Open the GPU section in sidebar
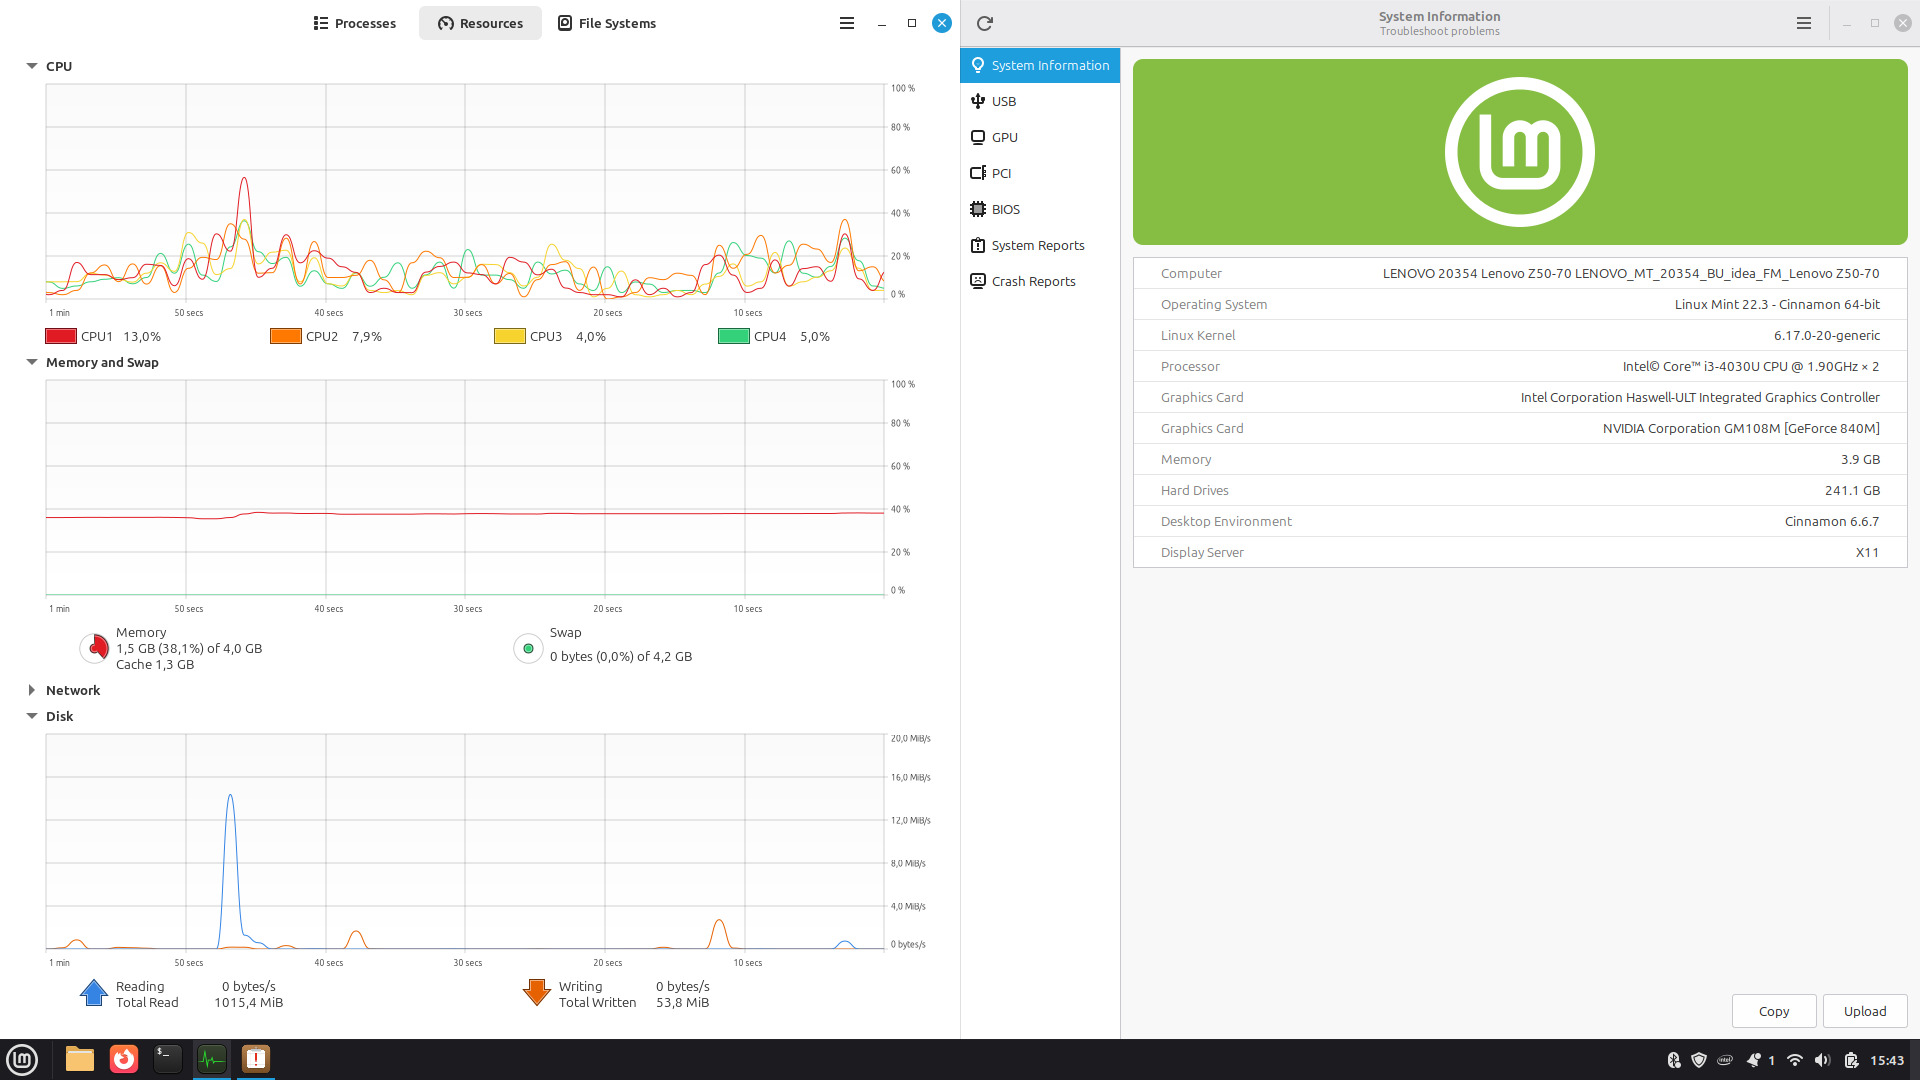 point(1004,137)
